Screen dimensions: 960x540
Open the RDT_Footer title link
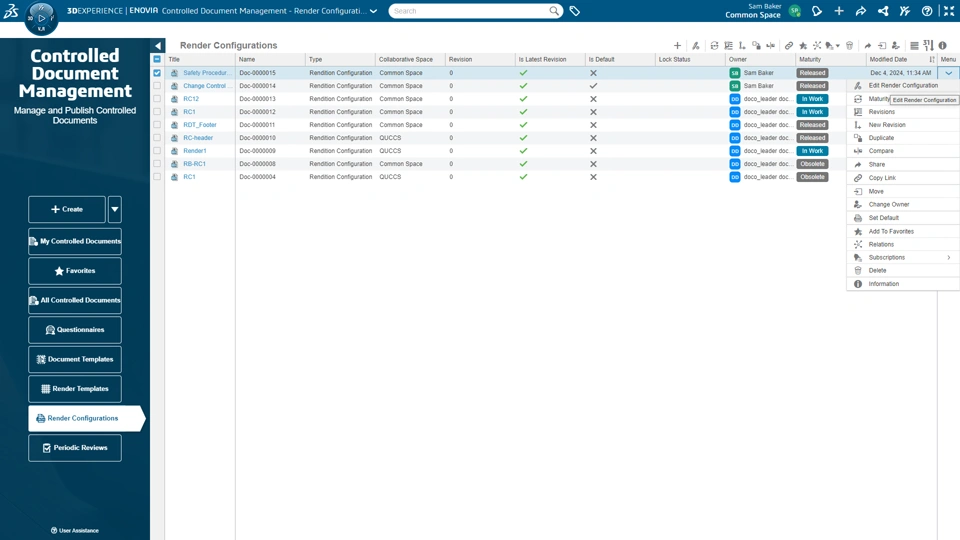(200, 125)
